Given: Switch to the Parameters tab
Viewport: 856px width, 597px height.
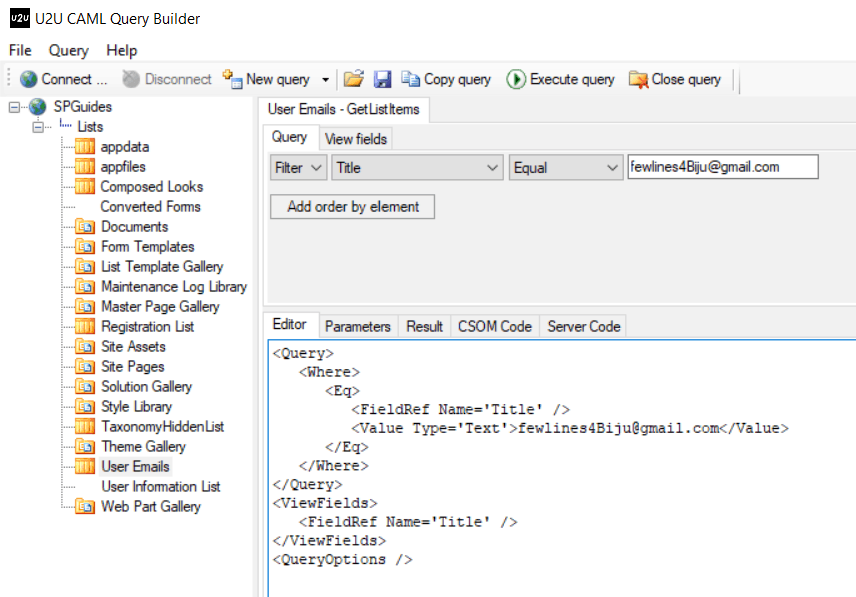Looking at the screenshot, I should coord(358,326).
